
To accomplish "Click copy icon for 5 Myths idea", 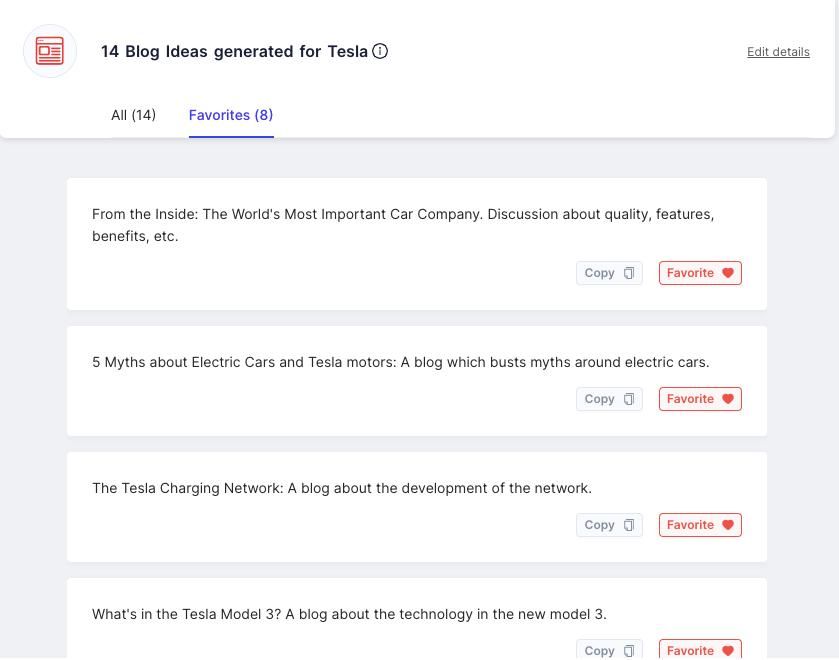I will point(629,399).
